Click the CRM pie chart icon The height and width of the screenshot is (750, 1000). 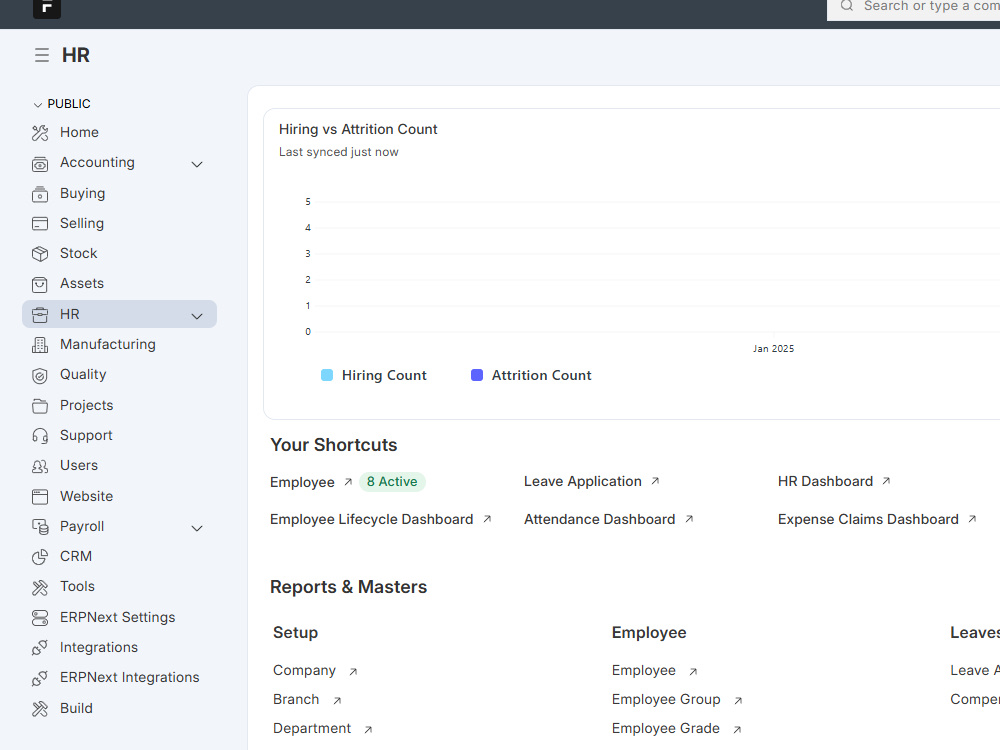(40, 557)
